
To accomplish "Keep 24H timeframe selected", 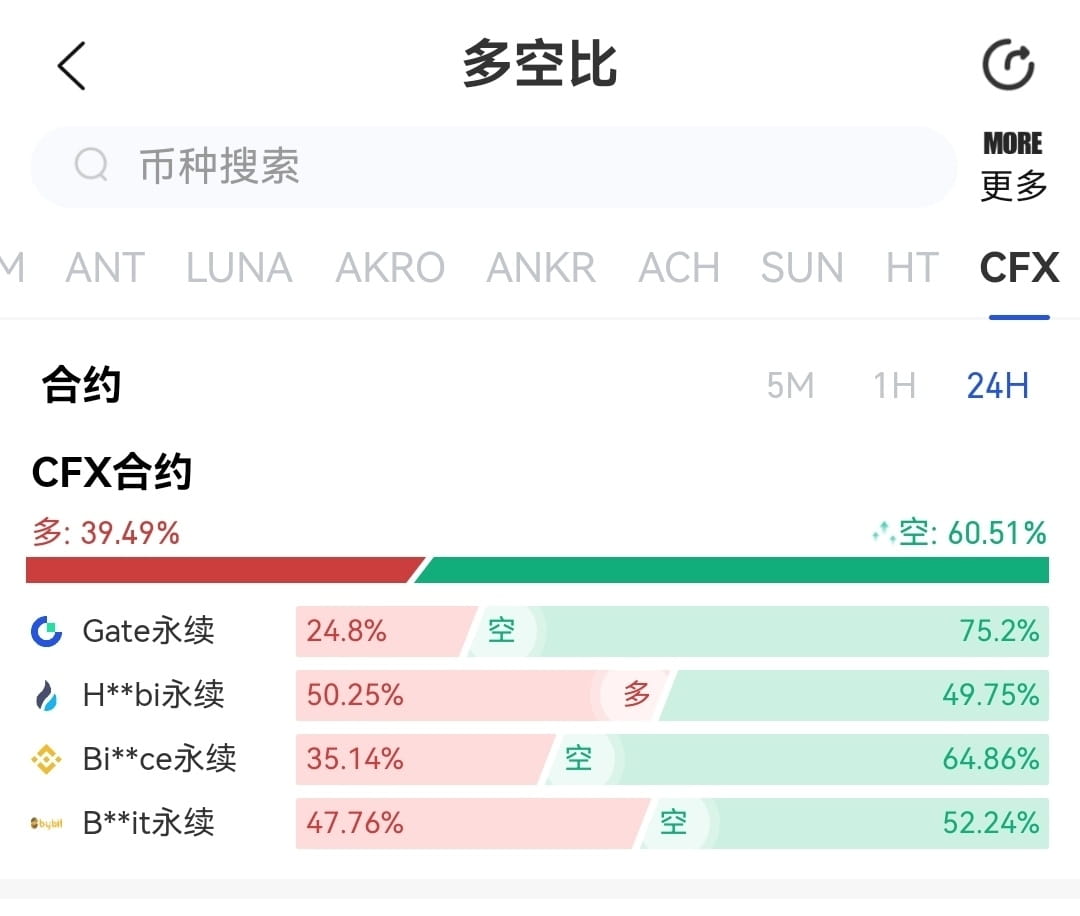I will (997, 386).
